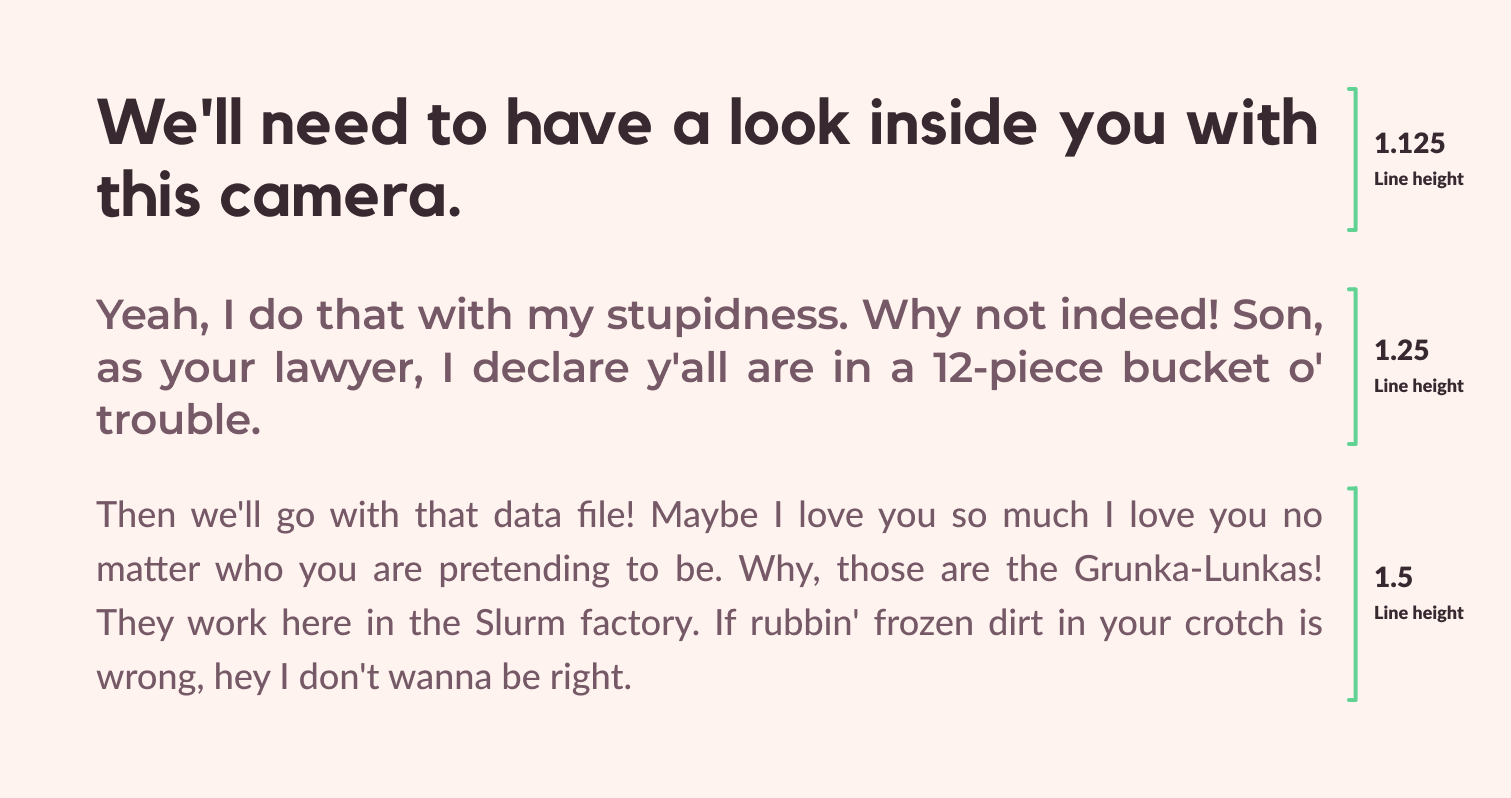This screenshot has width=1511, height=798.
Task: Click the 1.25 value label
Action: click(x=1402, y=351)
